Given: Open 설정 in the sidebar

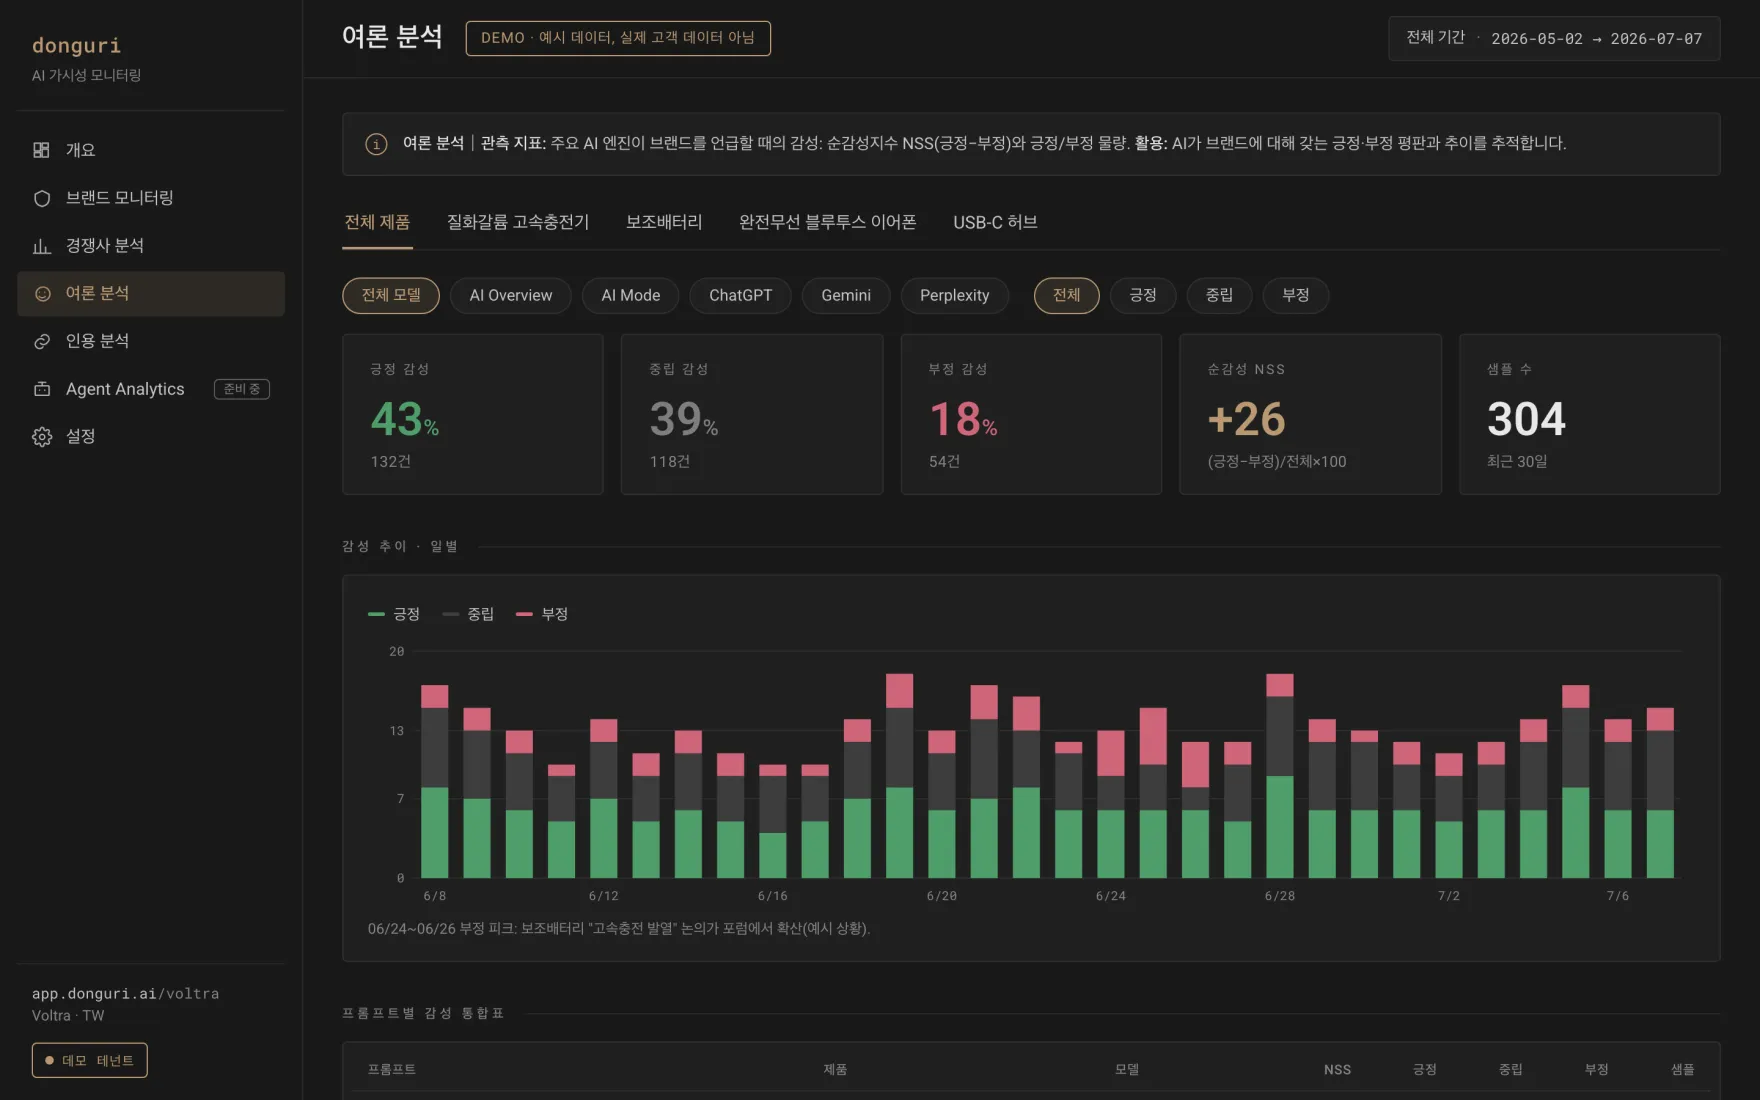Looking at the screenshot, I should click(x=151, y=437).
